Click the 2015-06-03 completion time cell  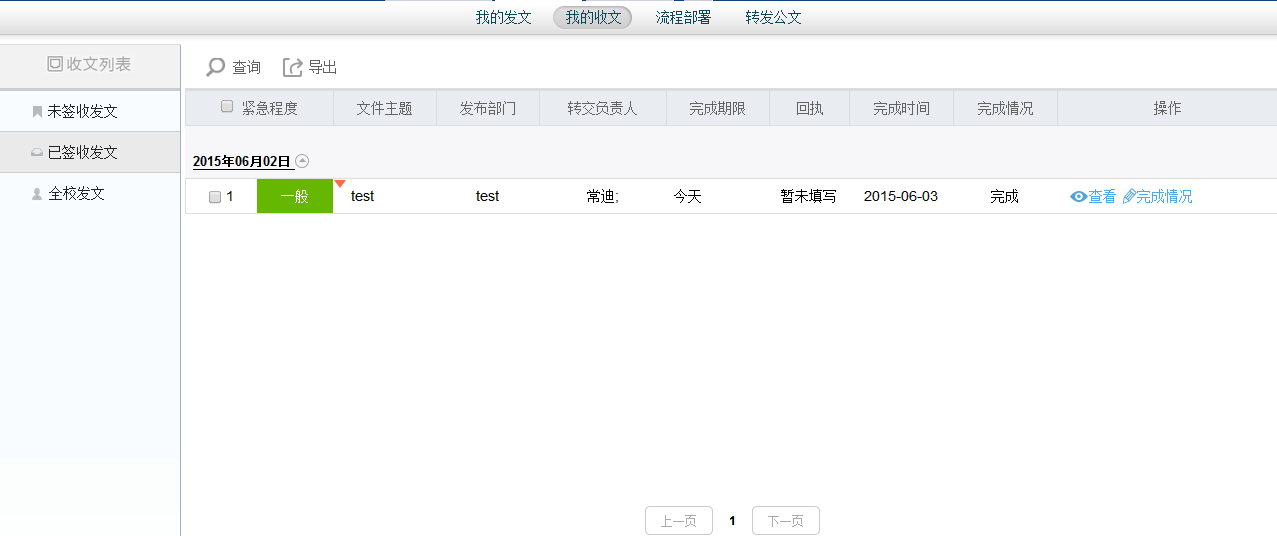pos(901,197)
